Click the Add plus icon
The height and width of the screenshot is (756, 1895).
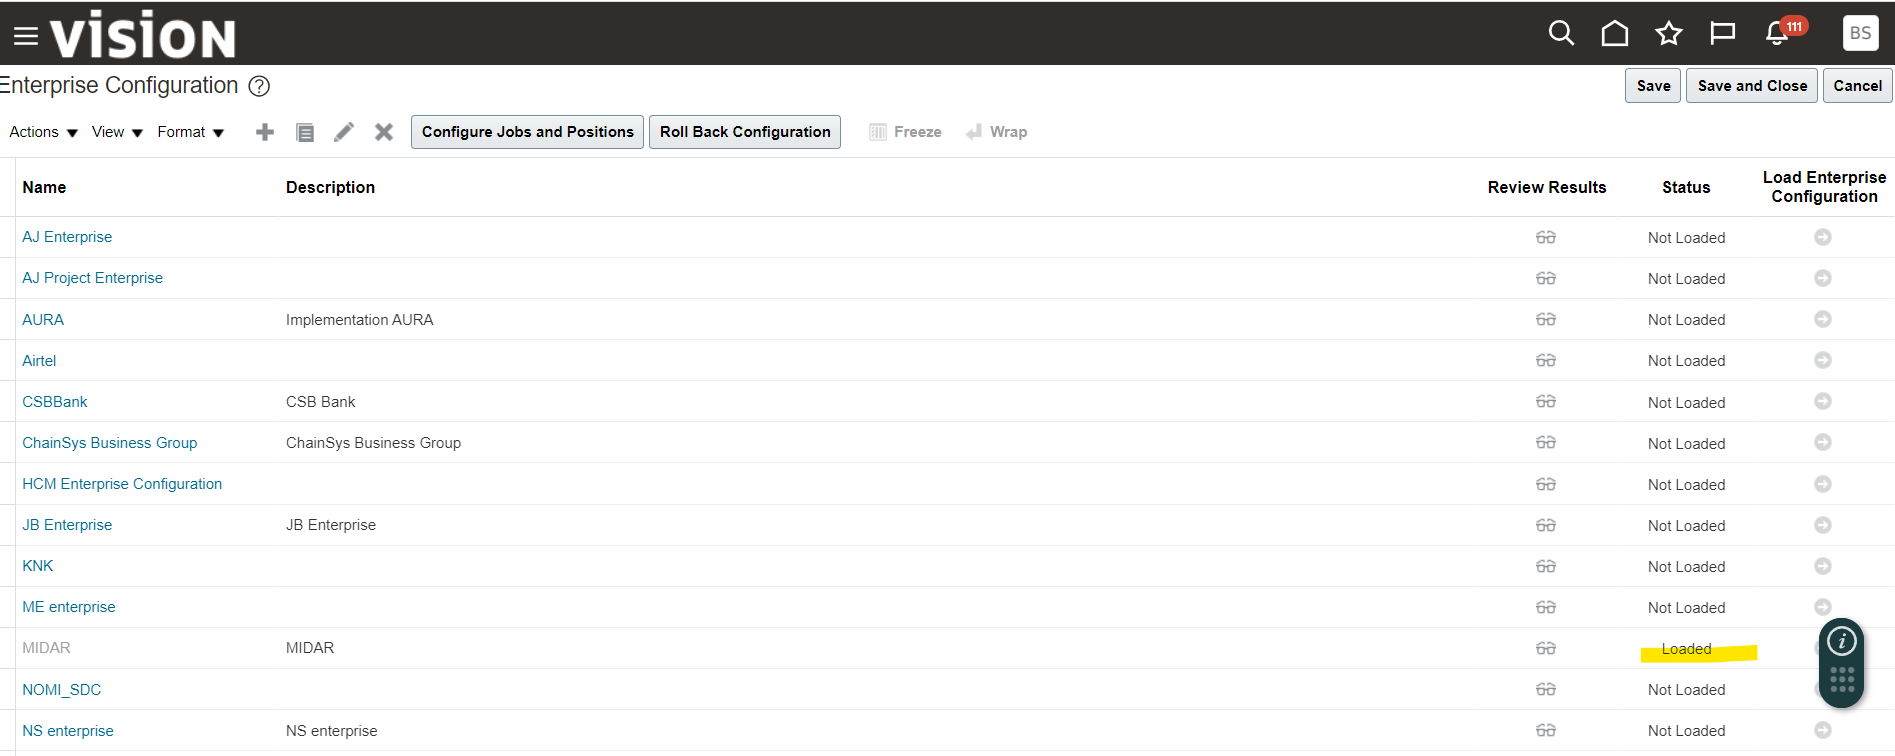pyautogui.click(x=265, y=132)
